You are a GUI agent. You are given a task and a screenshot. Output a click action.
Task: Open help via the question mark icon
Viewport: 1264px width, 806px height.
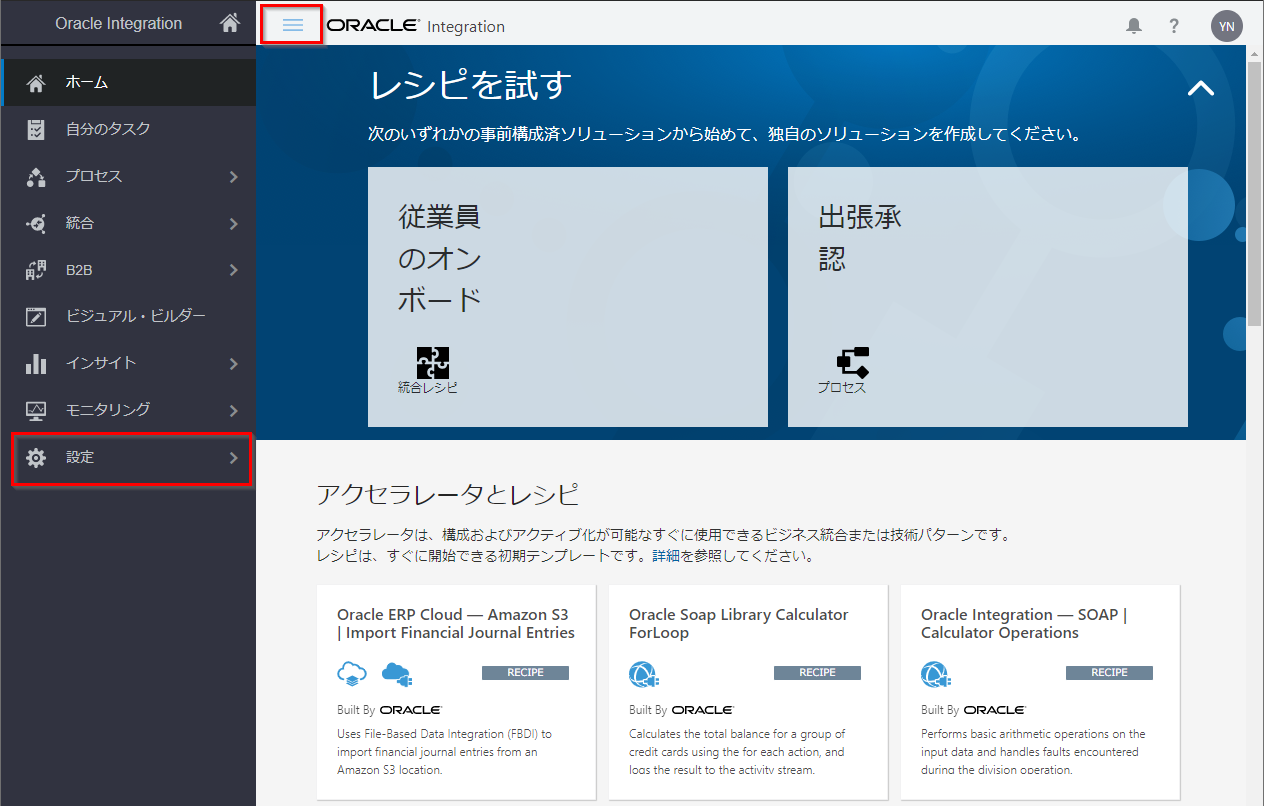click(1174, 26)
